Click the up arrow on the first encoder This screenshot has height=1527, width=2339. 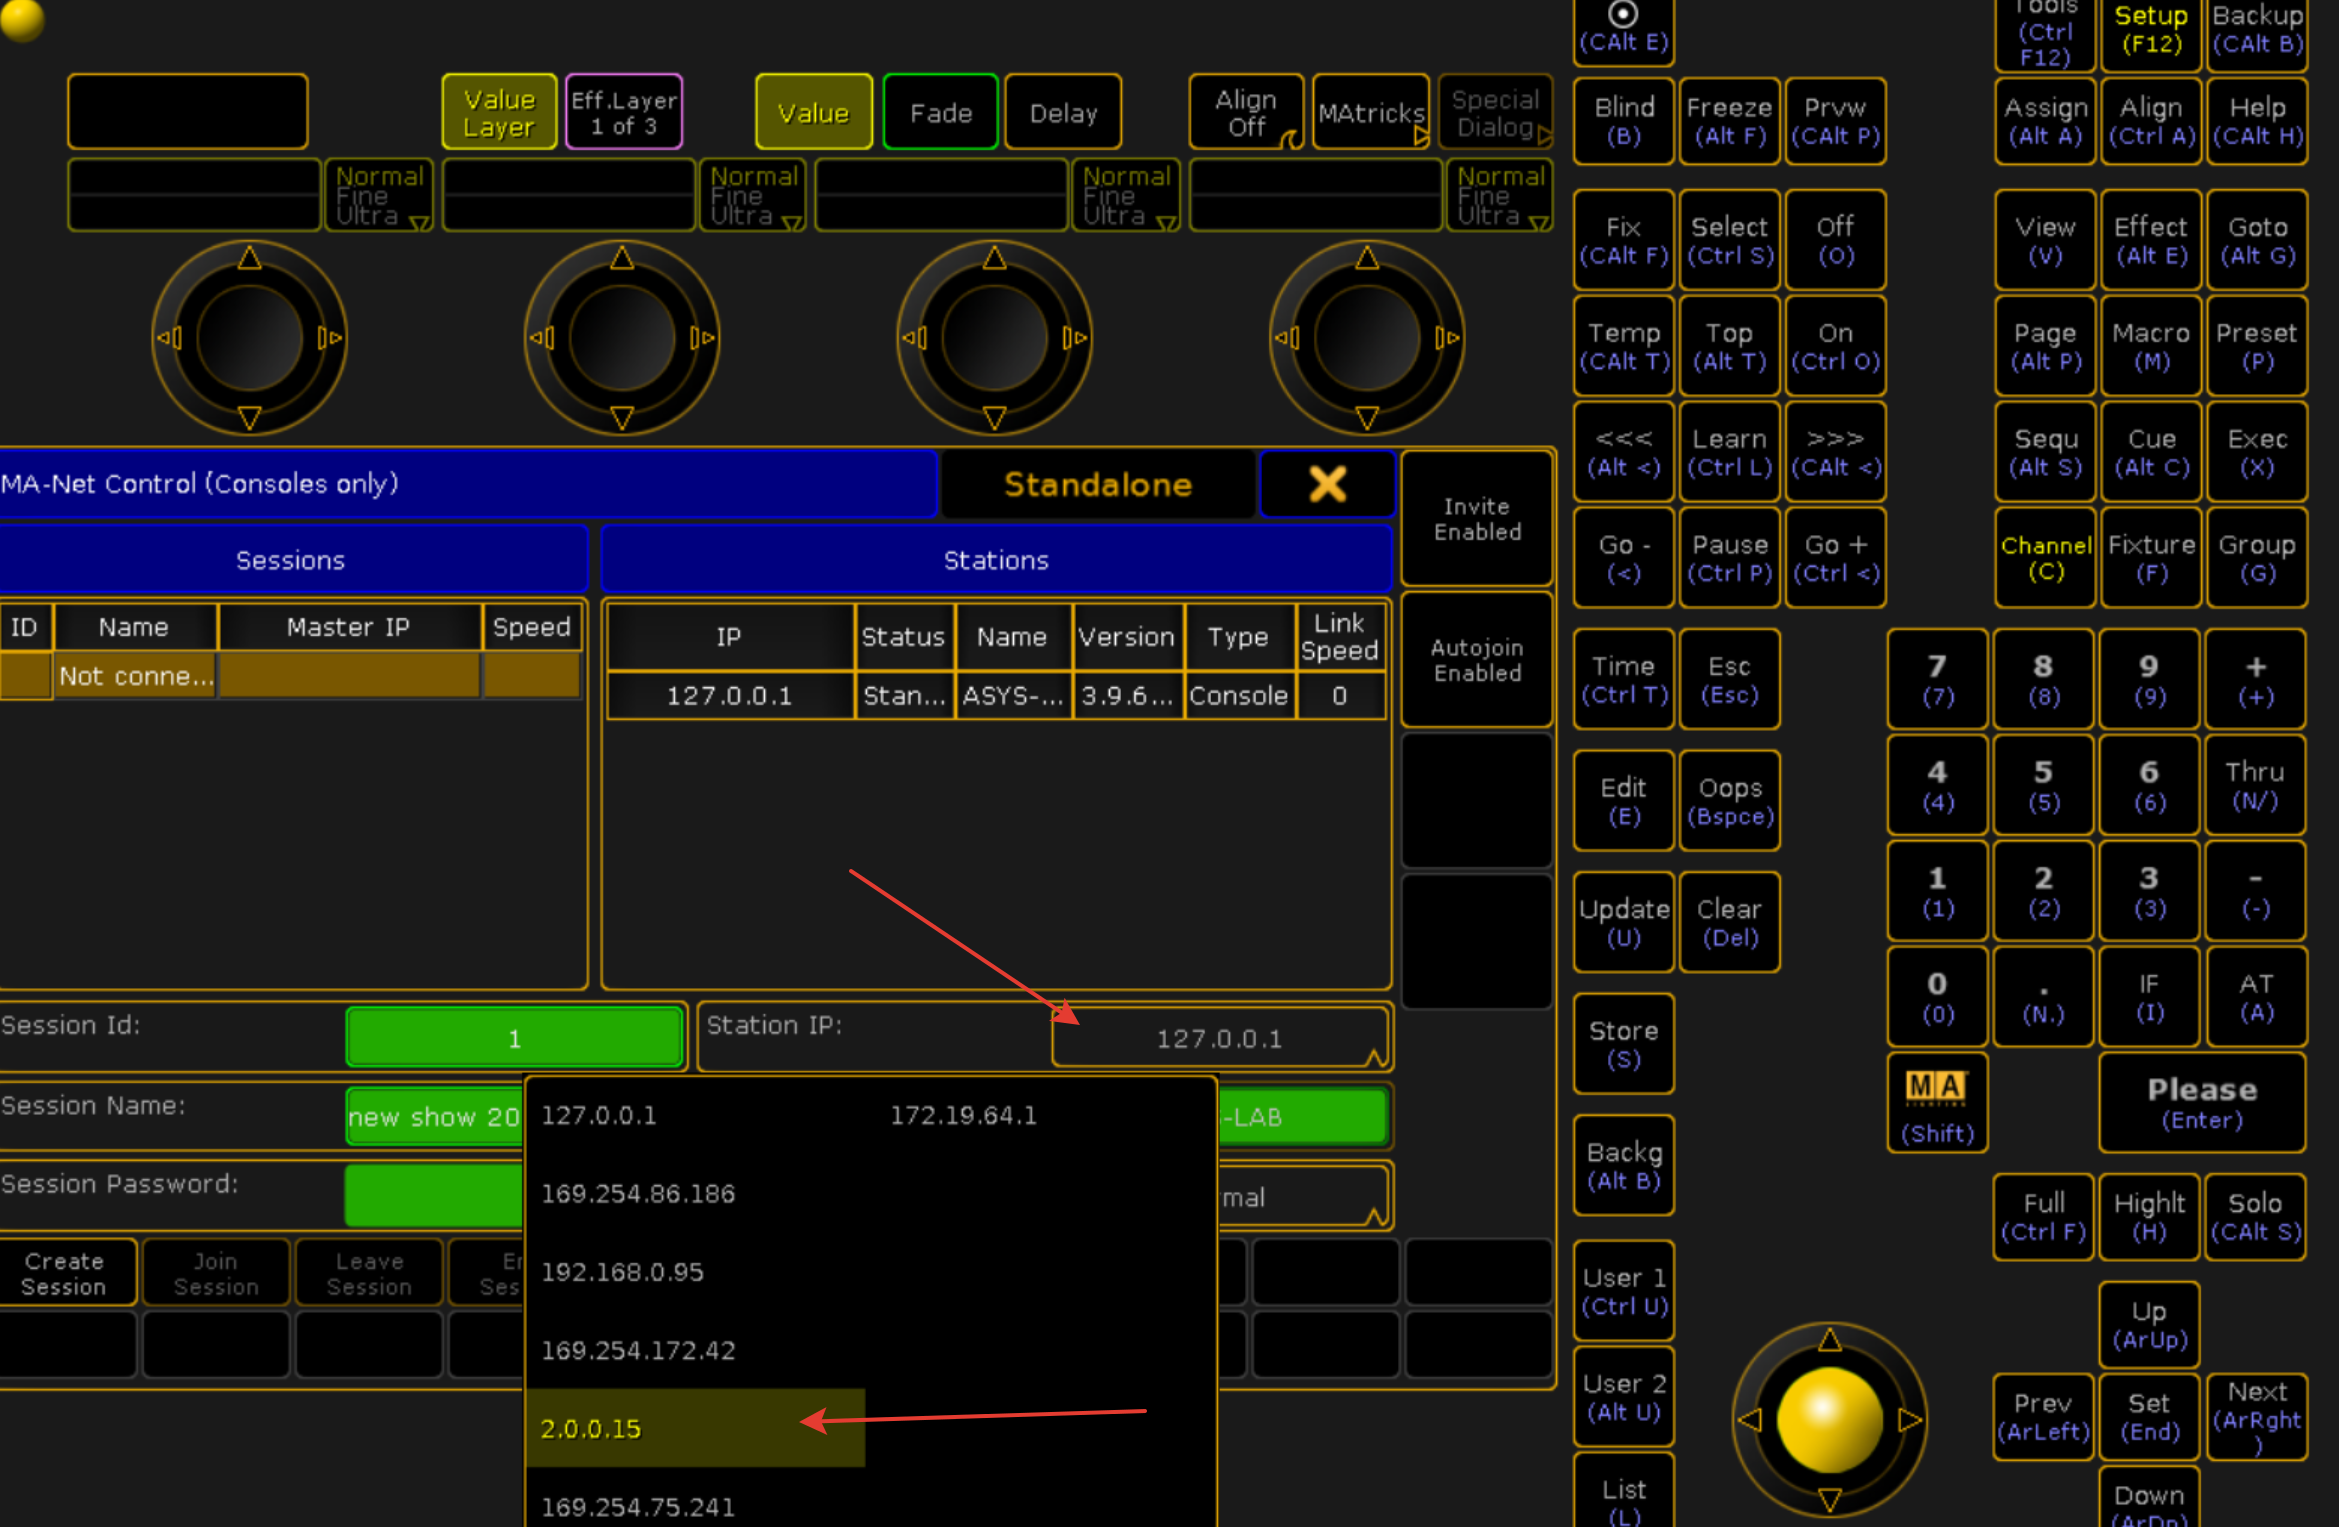coord(250,259)
